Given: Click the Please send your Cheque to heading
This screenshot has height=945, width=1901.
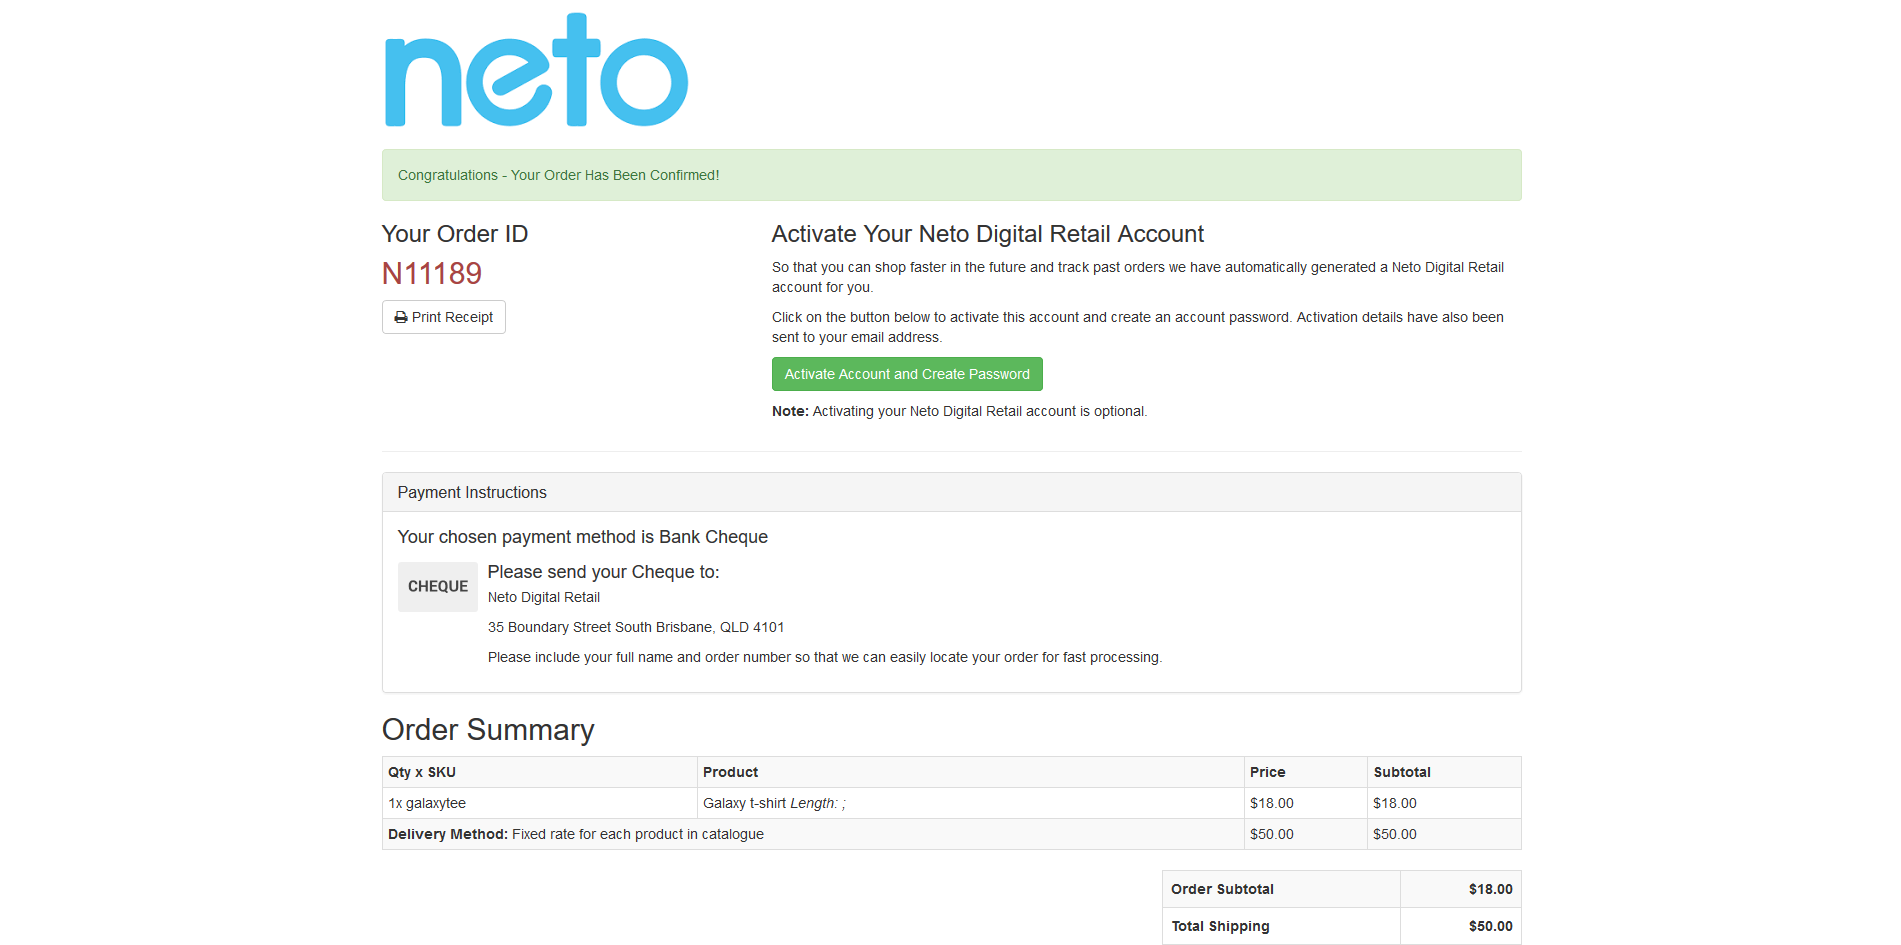Looking at the screenshot, I should pyautogui.click(x=604, y=572).
